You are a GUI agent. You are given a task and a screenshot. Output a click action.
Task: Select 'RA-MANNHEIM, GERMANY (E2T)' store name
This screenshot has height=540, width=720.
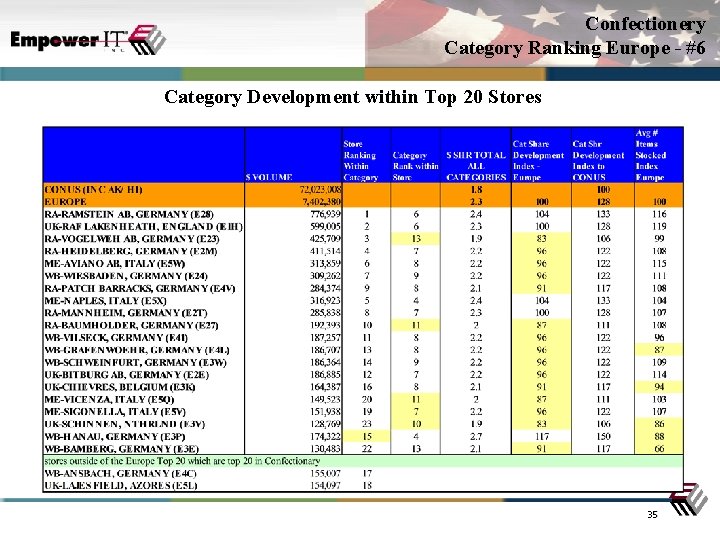(126, 313)
